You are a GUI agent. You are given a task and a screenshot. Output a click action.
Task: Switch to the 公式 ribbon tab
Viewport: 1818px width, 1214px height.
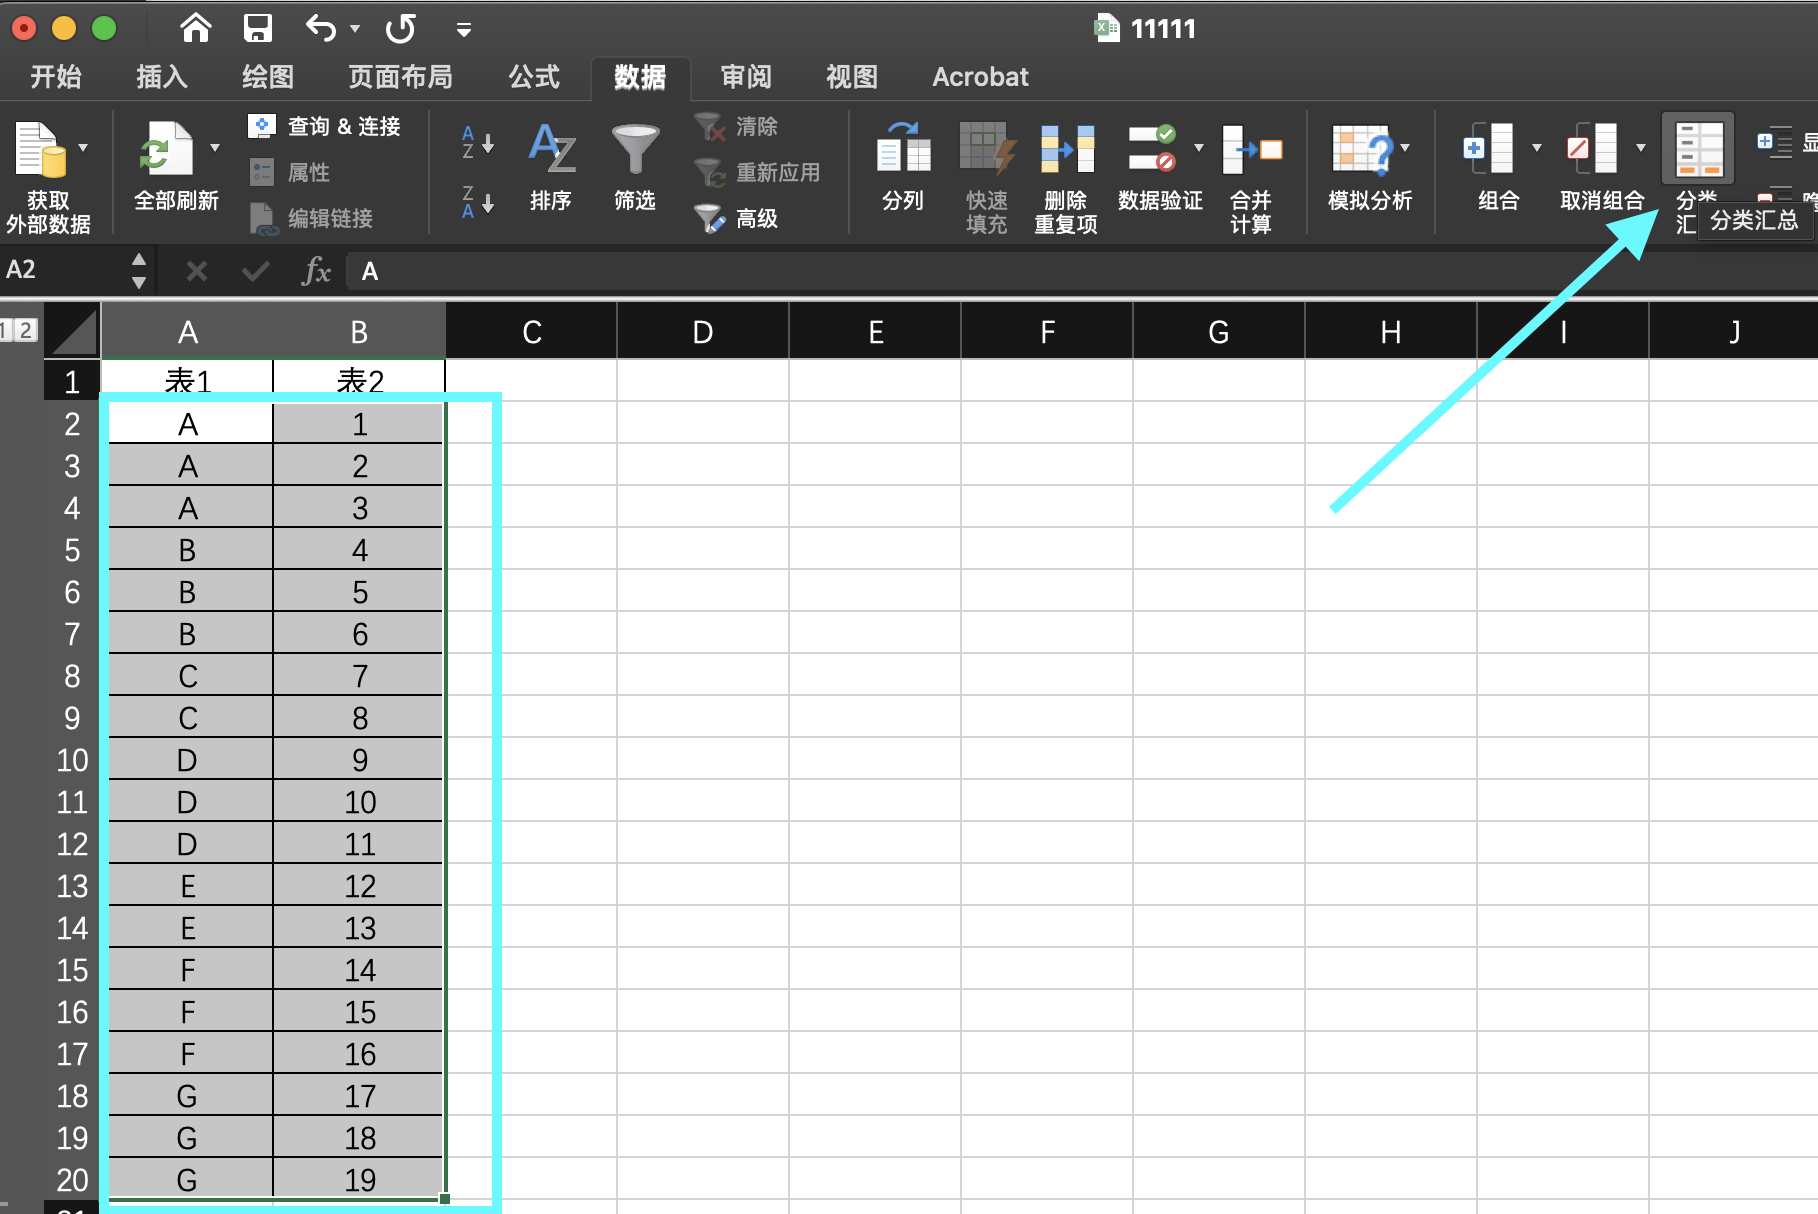pyautogui.click(x=533, y=77)
